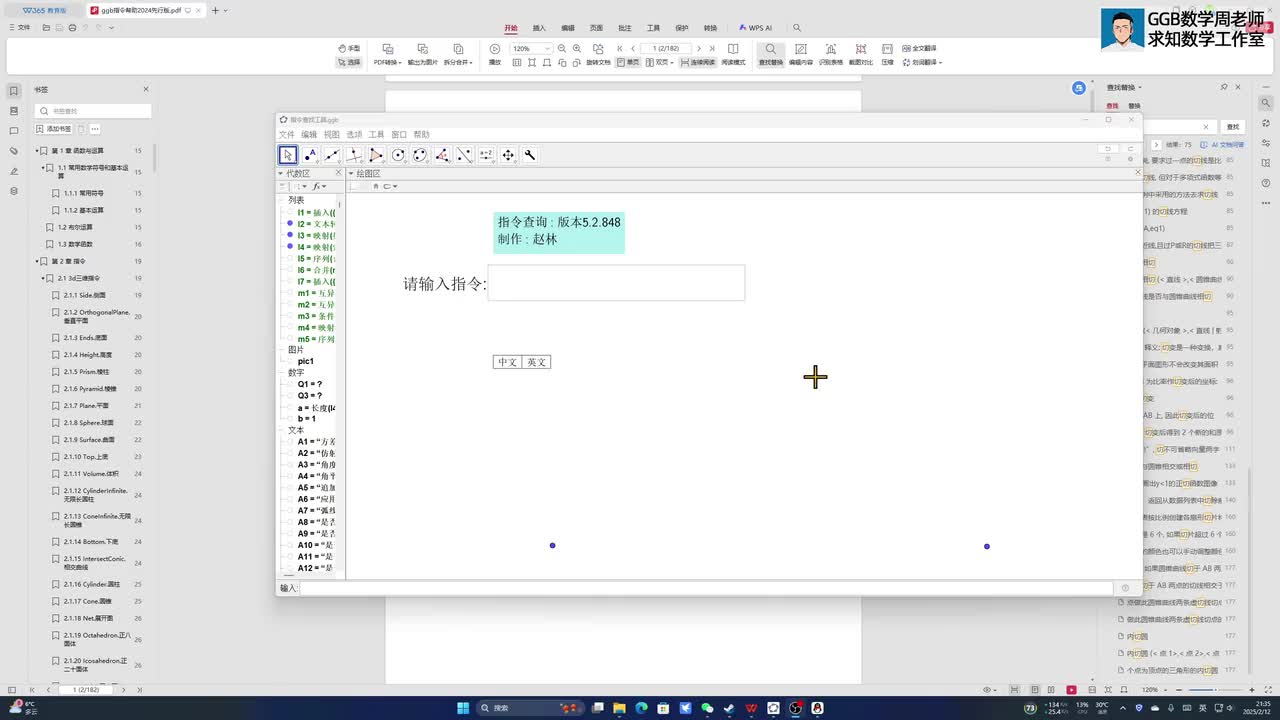Click the English language button in graphics view

[536, 362]
